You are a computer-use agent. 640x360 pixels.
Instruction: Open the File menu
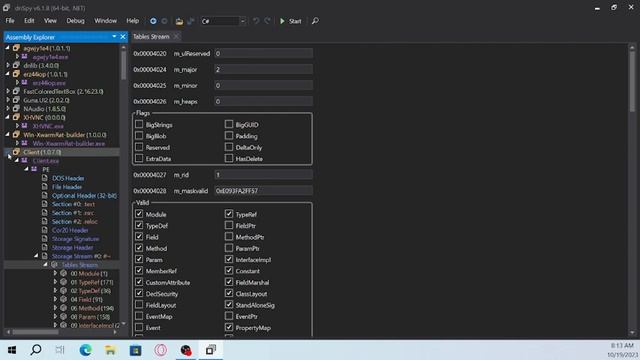(10, 21)
